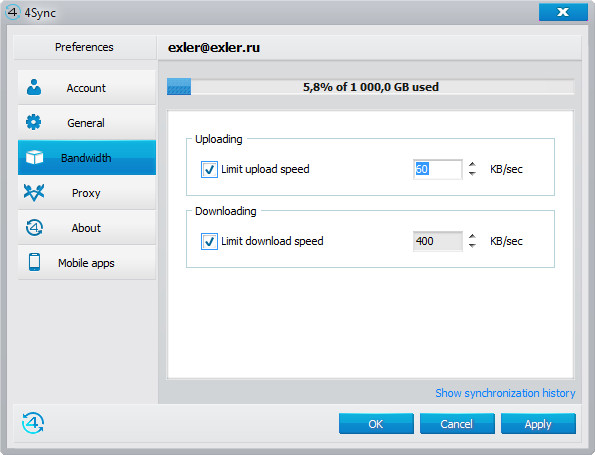Increase download speed with up arrow
The height and width of the screenshot is (455, 595).
point(472,236)
